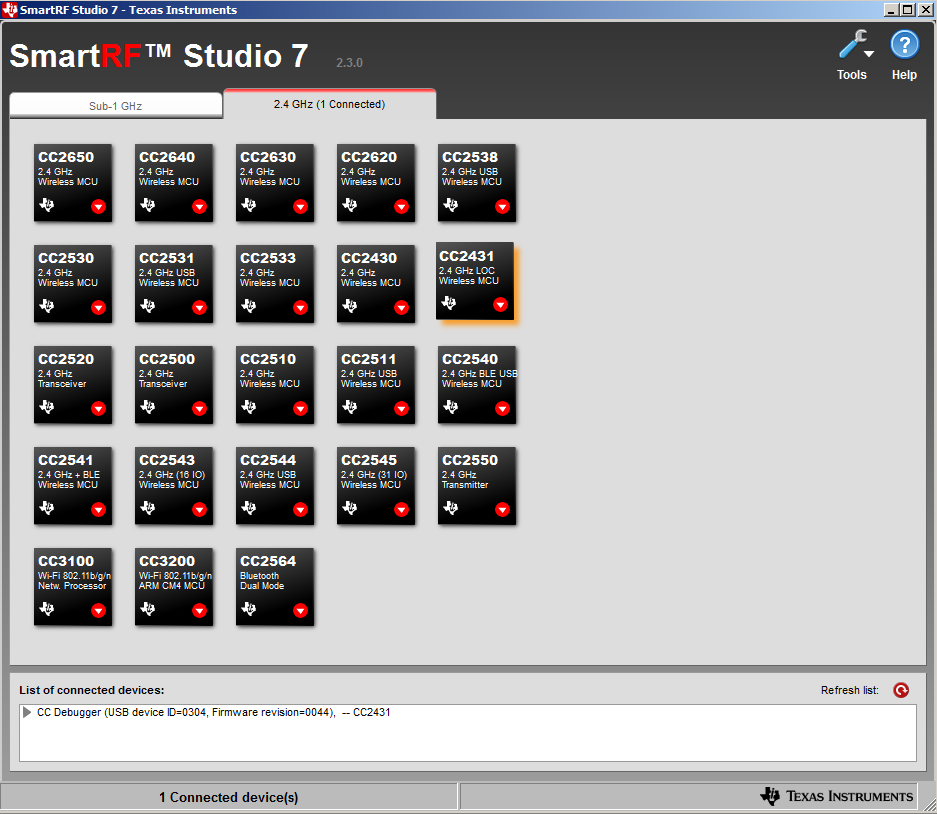Open the CC2543 red dropdown arrow
Viewport: 937px width, 814px height.
(200, 510)
